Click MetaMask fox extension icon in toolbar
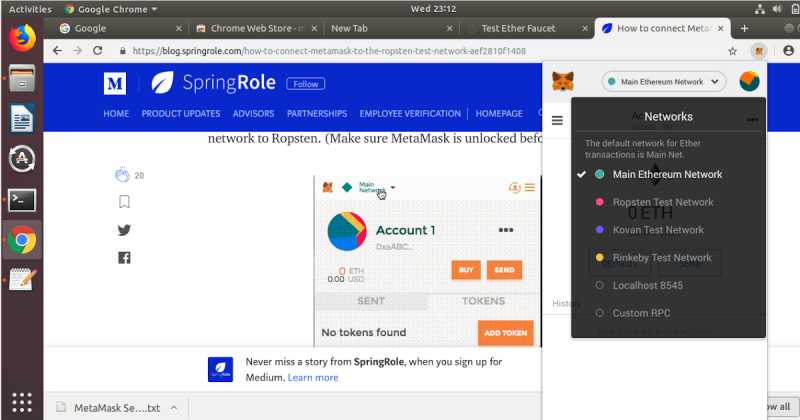The image size is (800, 420). pyautogui.click(x=759, y=51)
